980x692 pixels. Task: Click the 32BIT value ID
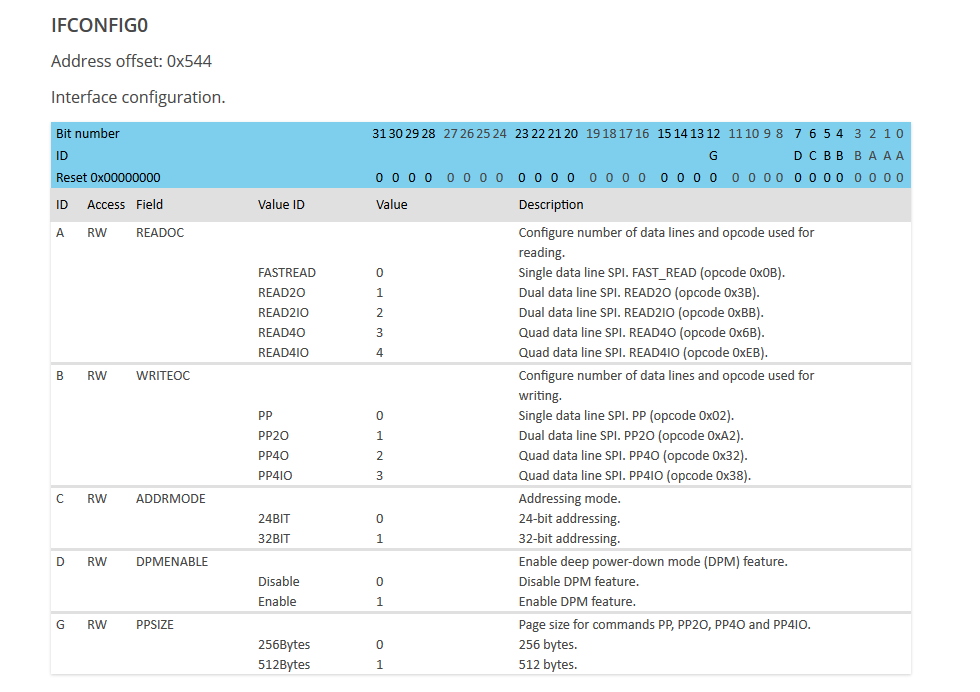tap(274, 539)
